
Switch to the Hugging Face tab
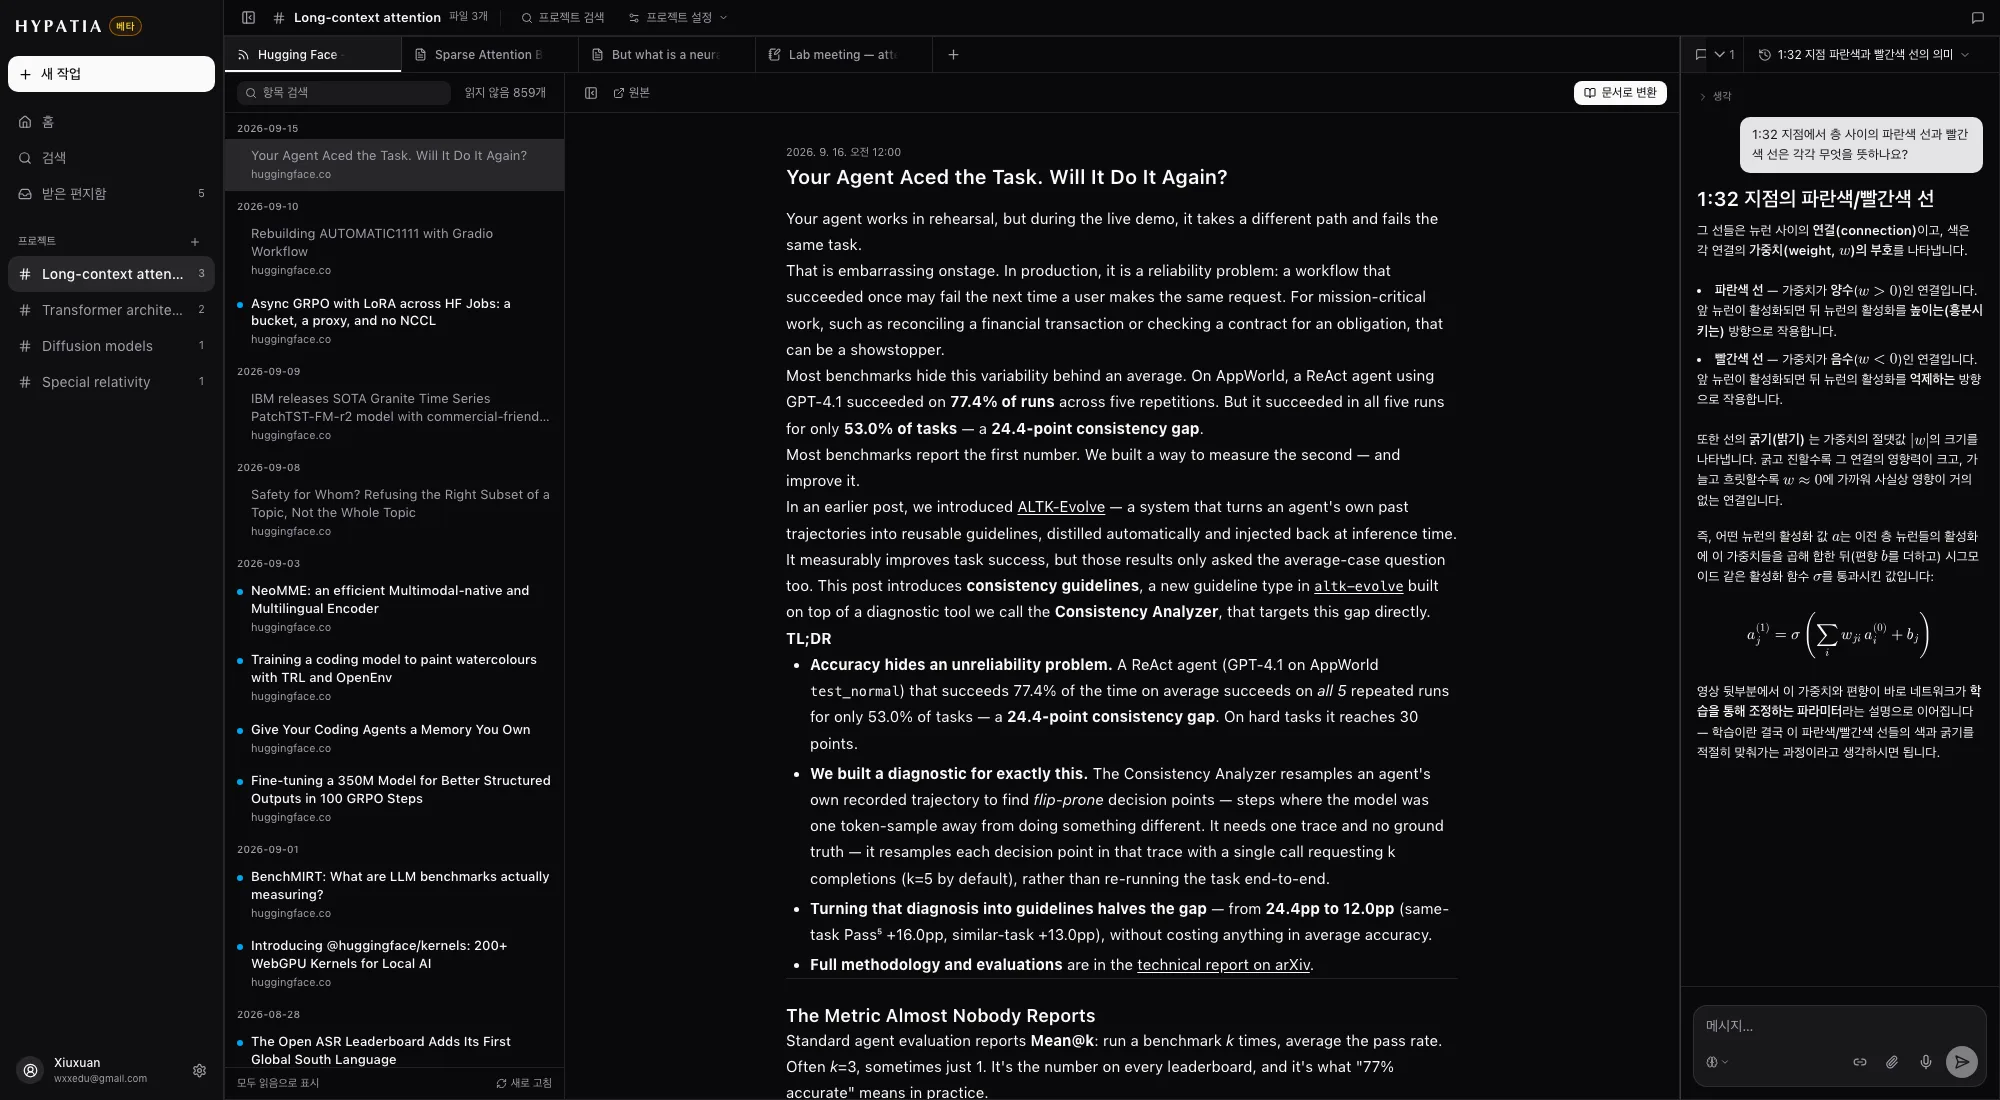click(x=313, y=55)
